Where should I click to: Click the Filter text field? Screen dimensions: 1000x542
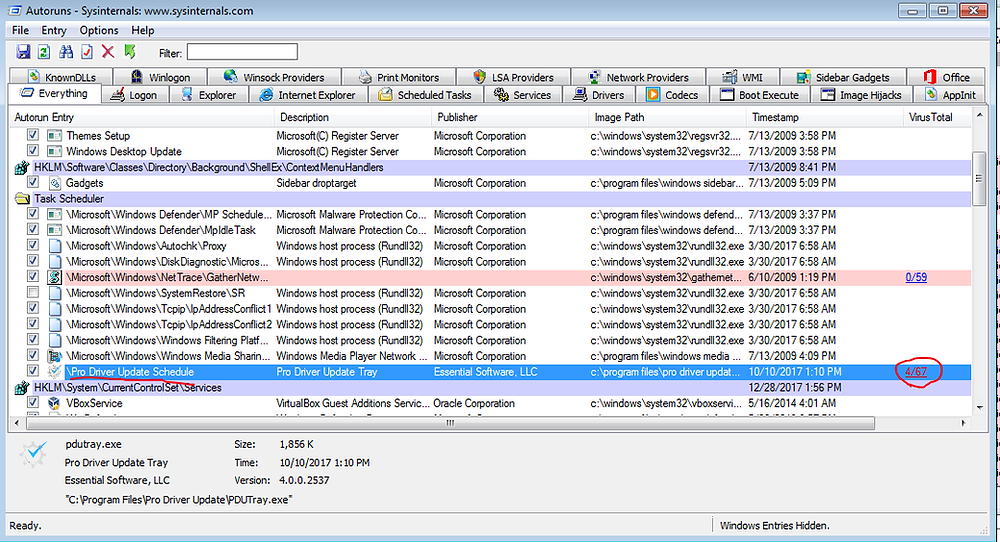[242, 52]
